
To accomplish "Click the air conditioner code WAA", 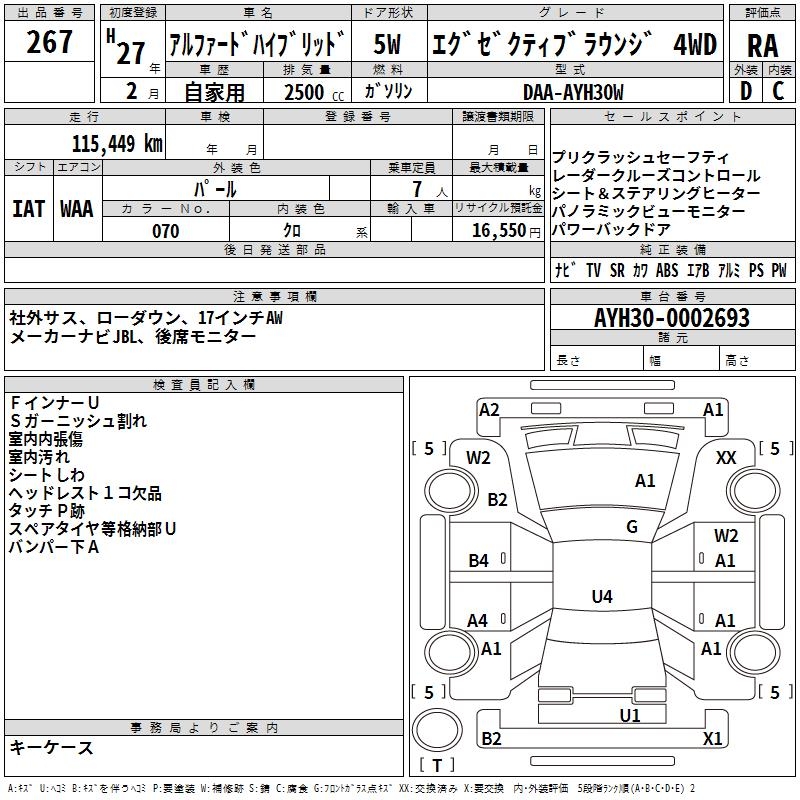I will click(77, 209).
